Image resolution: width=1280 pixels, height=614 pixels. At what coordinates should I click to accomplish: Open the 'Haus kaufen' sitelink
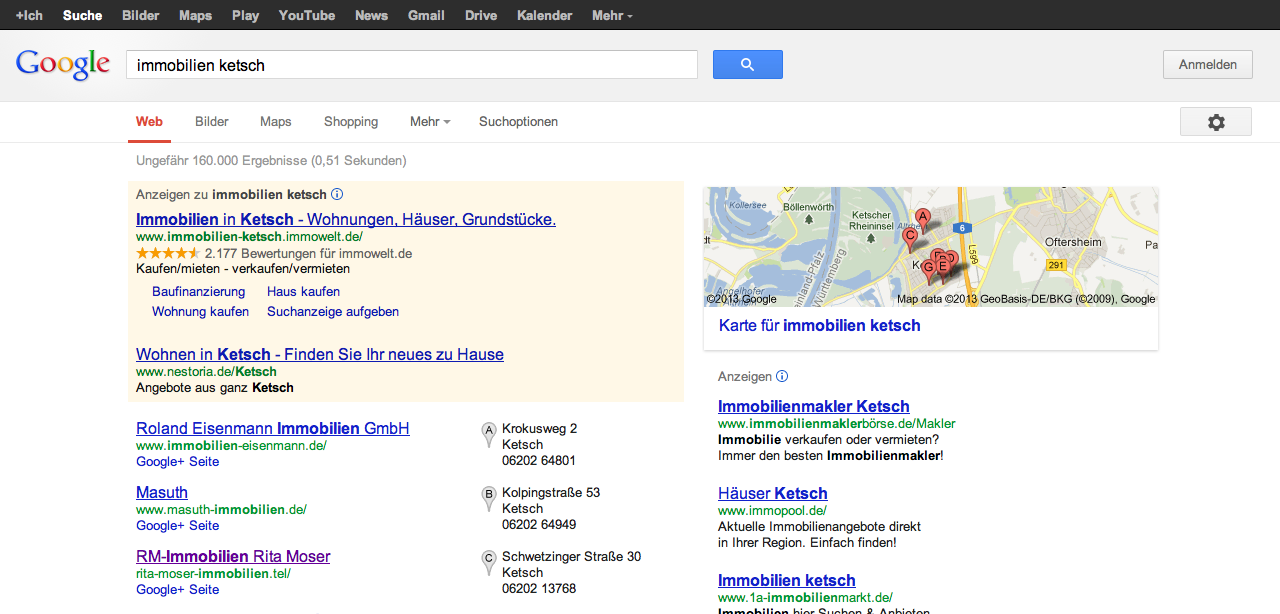303,292
